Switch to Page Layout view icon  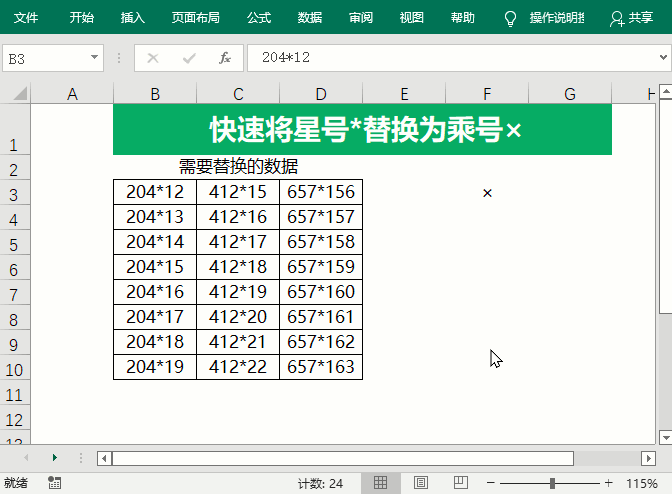click(x=421, y=483)
